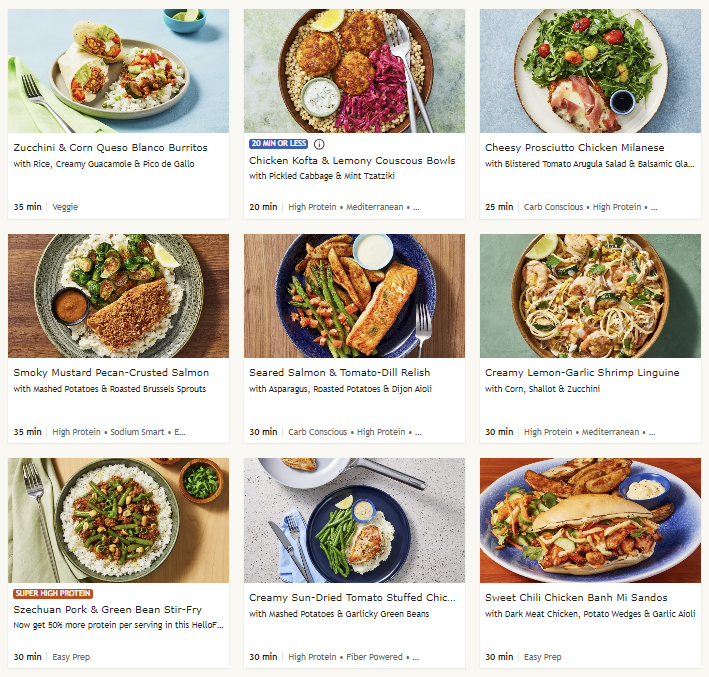Select the Veggie tag on the burritos card
The height and width of the screenshot is (677, 709).
[x=65, y=207]
